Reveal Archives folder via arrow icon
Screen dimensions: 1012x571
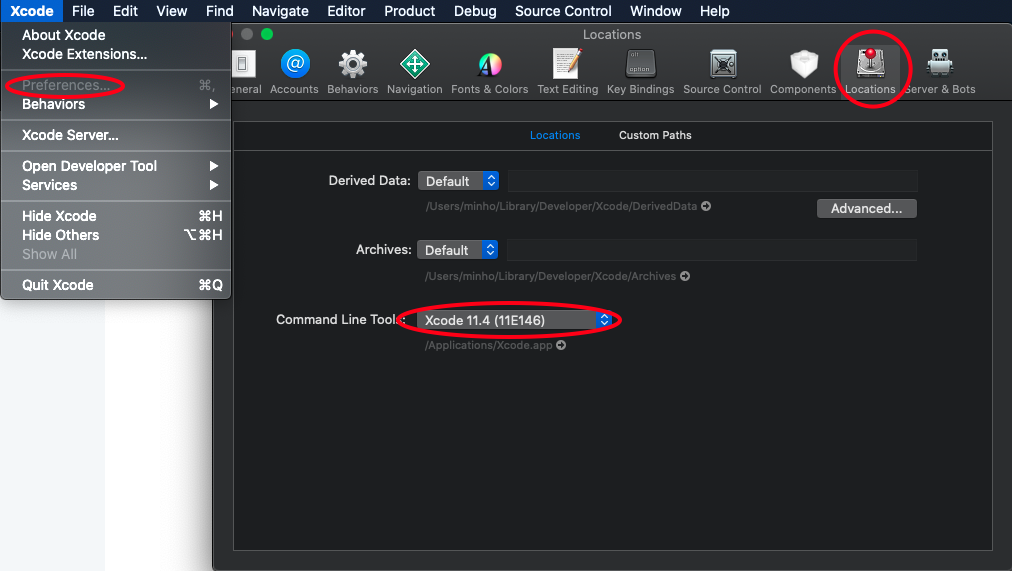(685, 276)
